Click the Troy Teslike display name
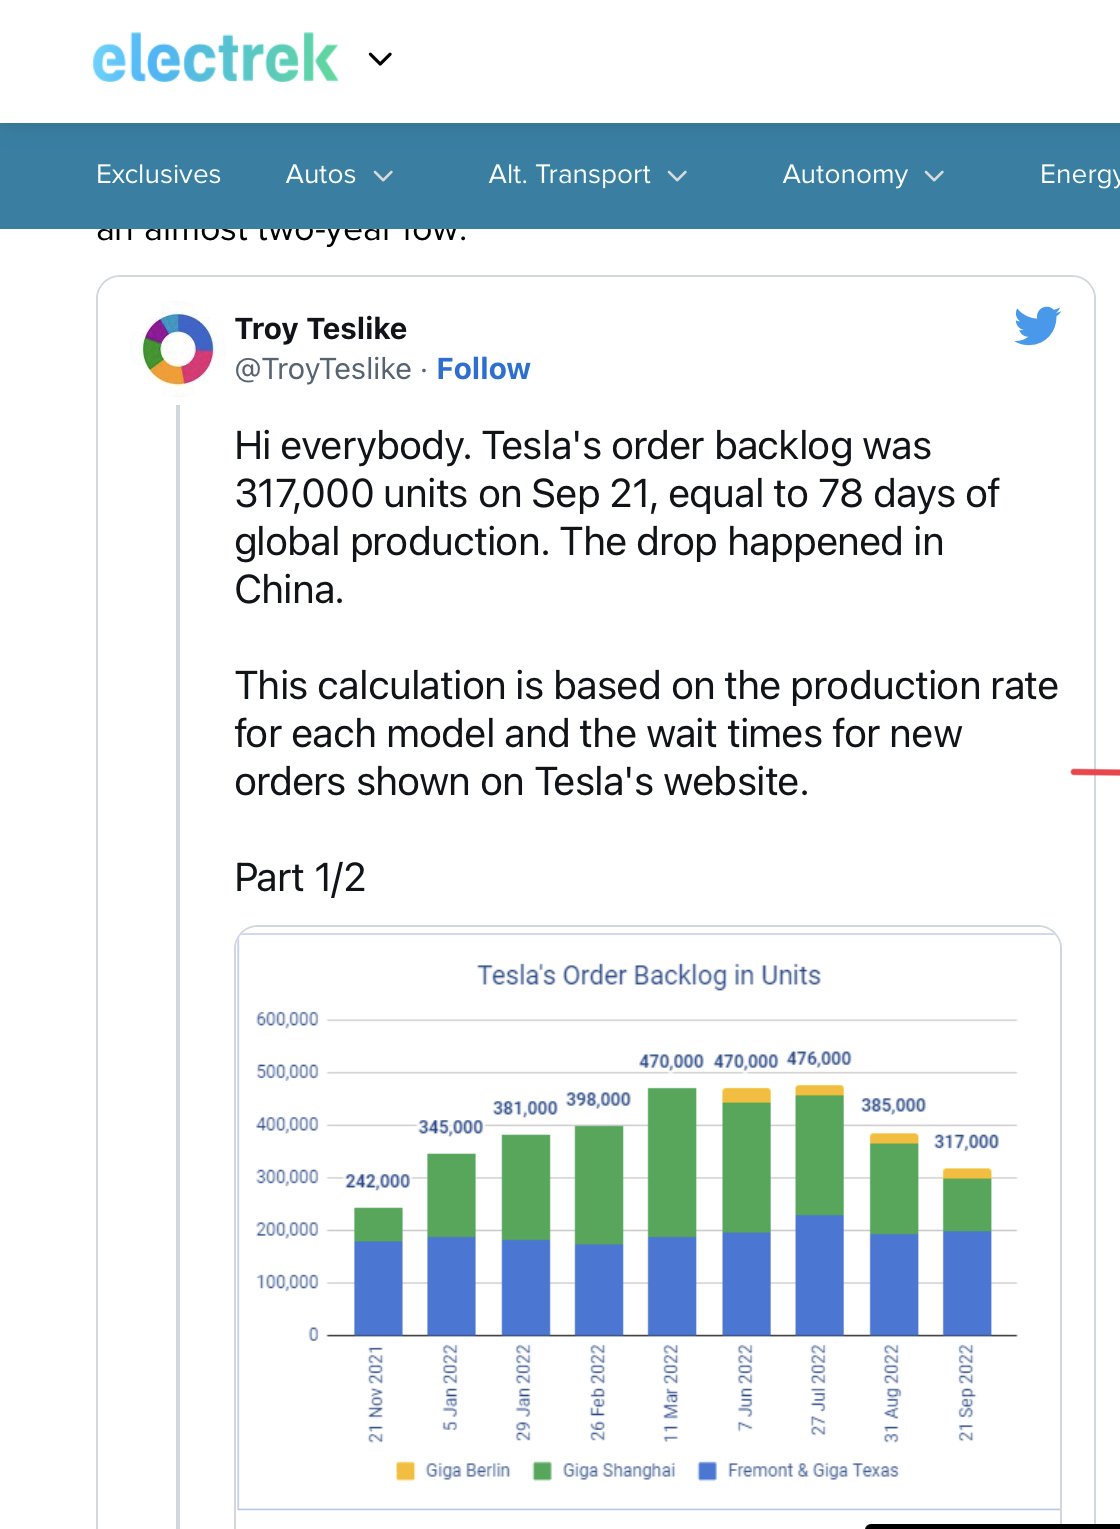Image resolution: width=1120 pixels, height=1529 pixels. pyautogui.click(x=321, y=328)
